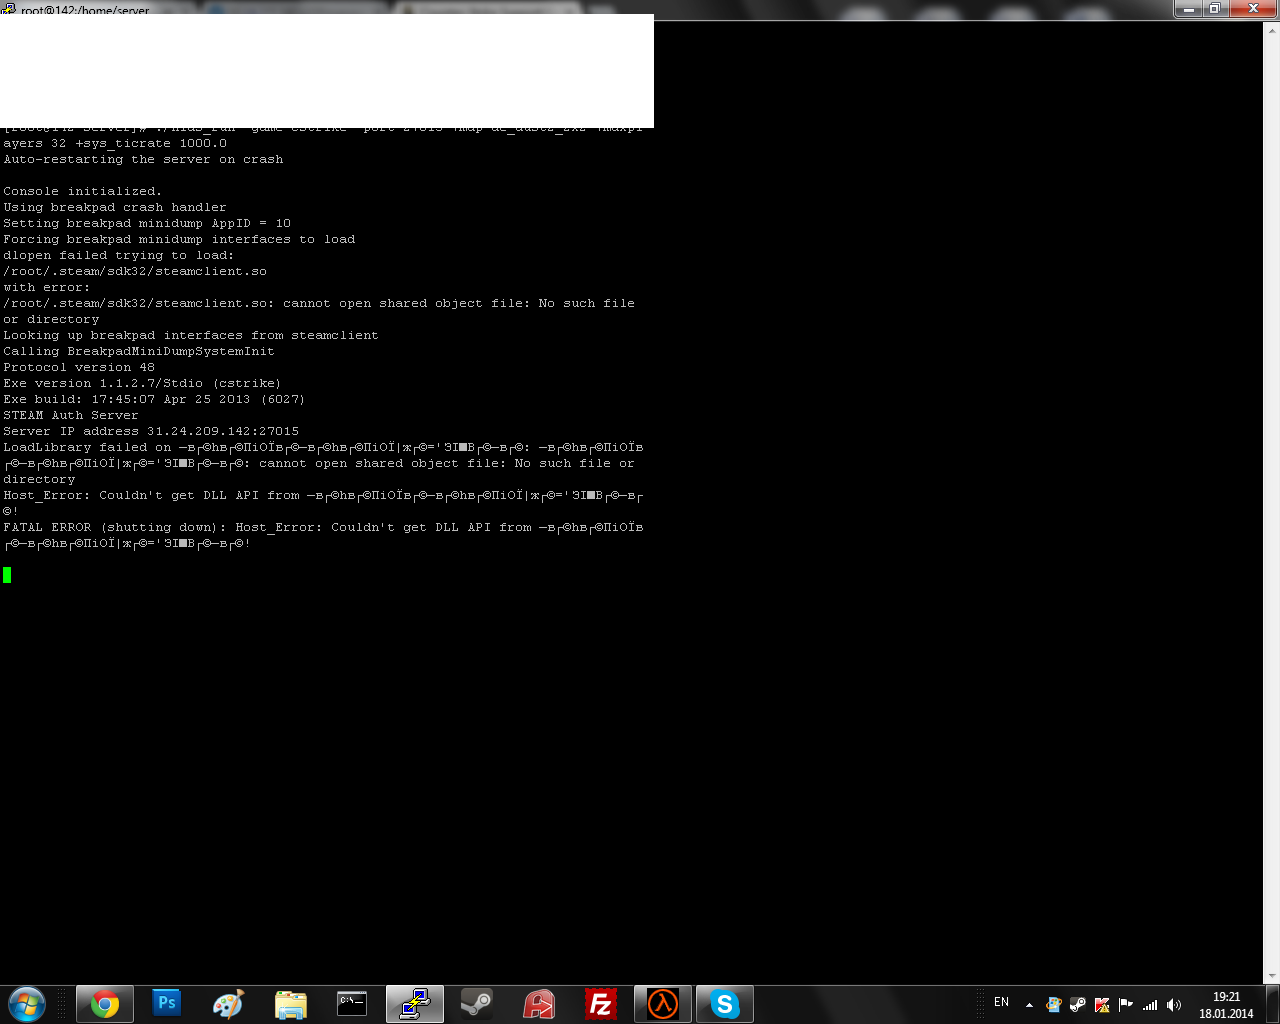
Task: Open the network signal tray icon
Action: [x=1150, y=1005]
